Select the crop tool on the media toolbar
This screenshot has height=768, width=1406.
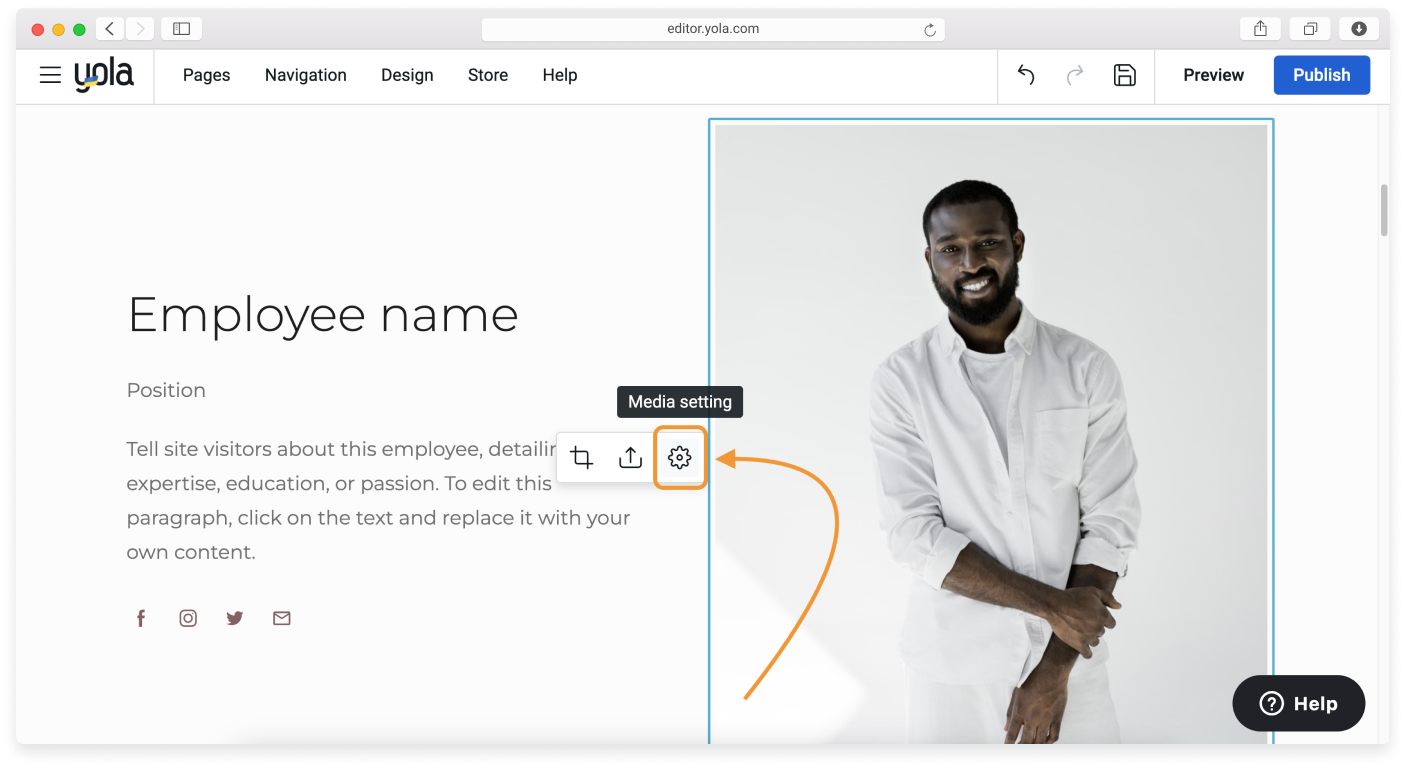pyautogui.click(x=581, y=457)
